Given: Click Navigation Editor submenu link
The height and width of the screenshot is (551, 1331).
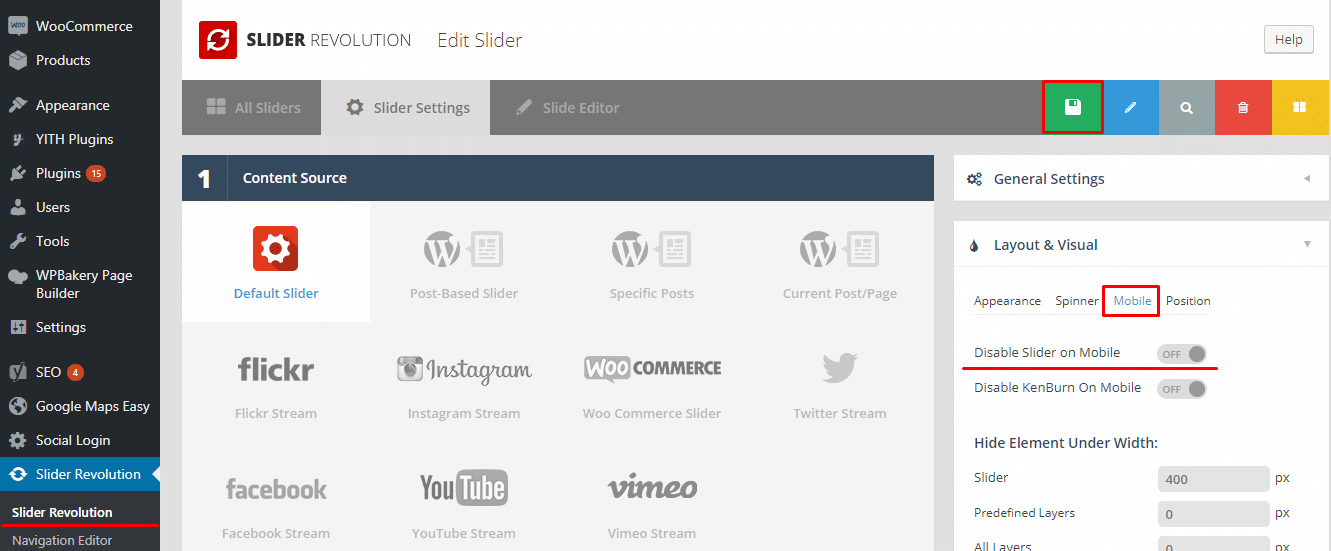Looking at the screenshot, I should pyautogui.click(x=62, y=540).
